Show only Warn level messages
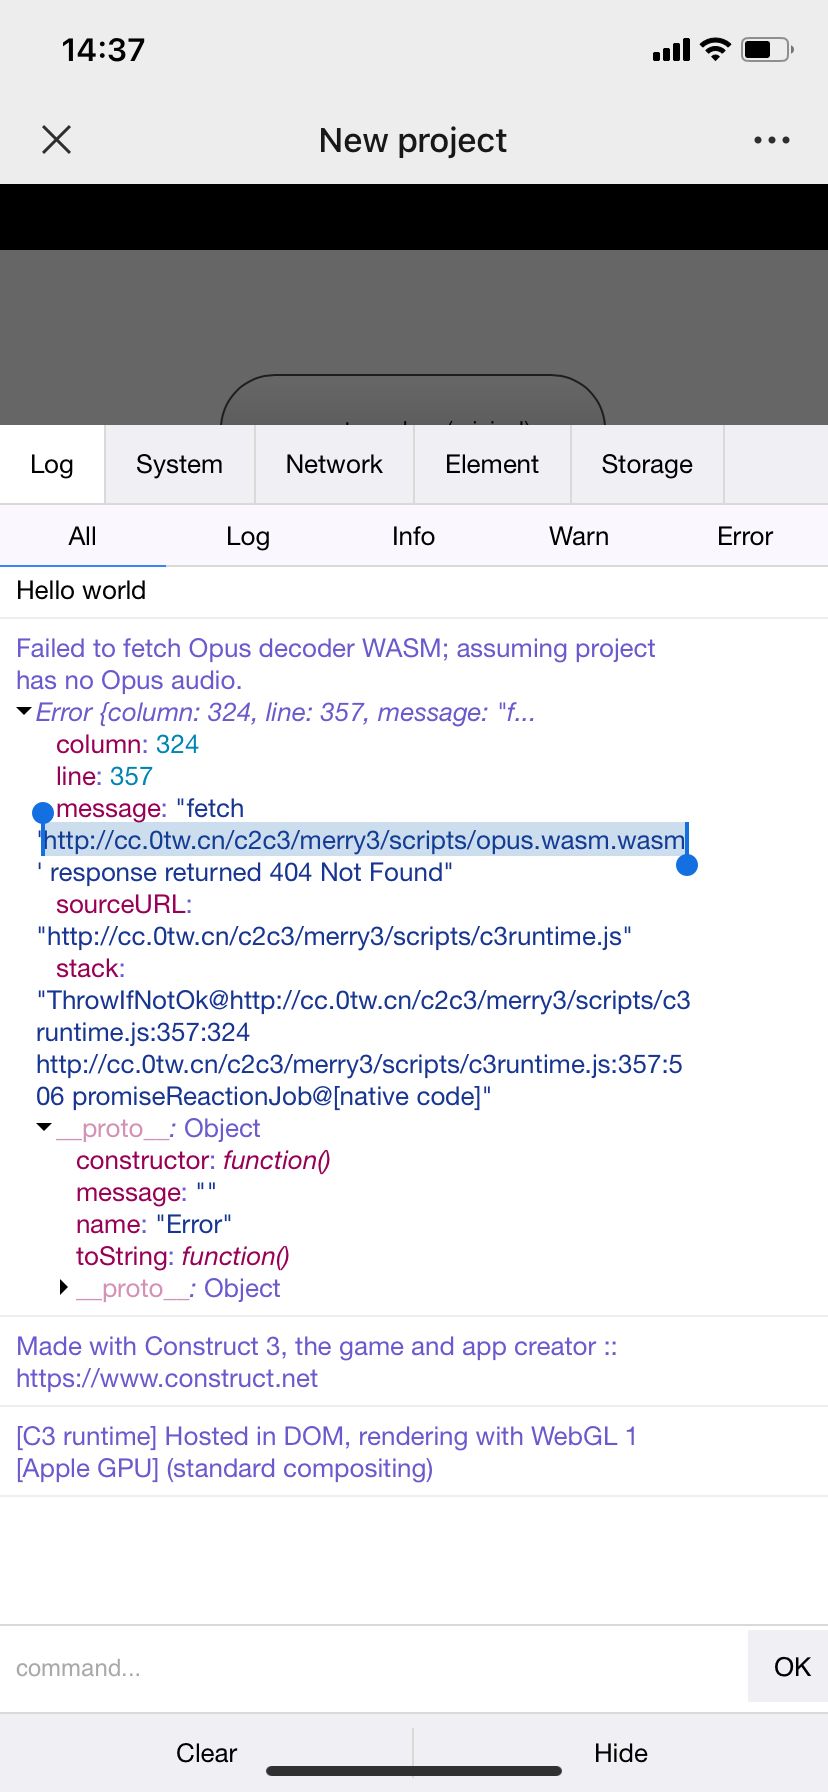Screen dimensions: 828x1792 578,536
